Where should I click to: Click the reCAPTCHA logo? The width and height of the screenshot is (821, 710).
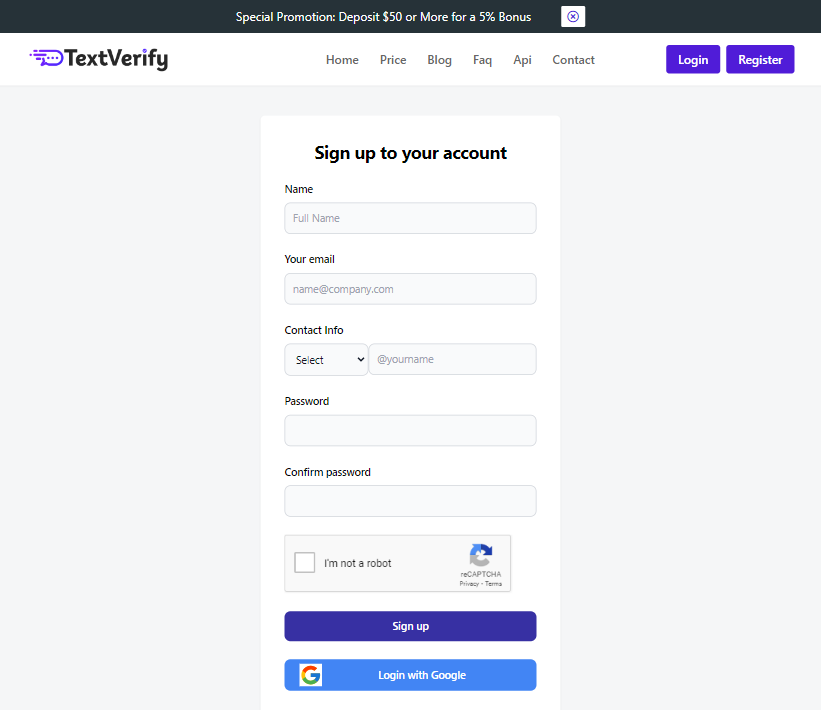[481, 556]
